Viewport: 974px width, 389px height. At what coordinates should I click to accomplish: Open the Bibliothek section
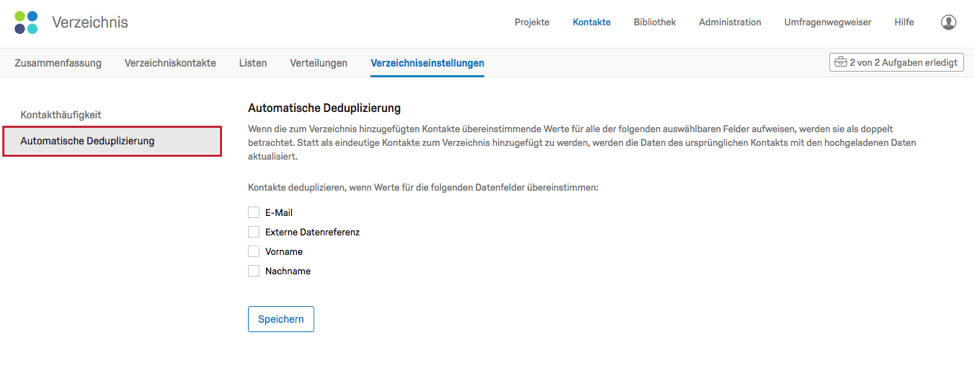click(x=655, y=22)
